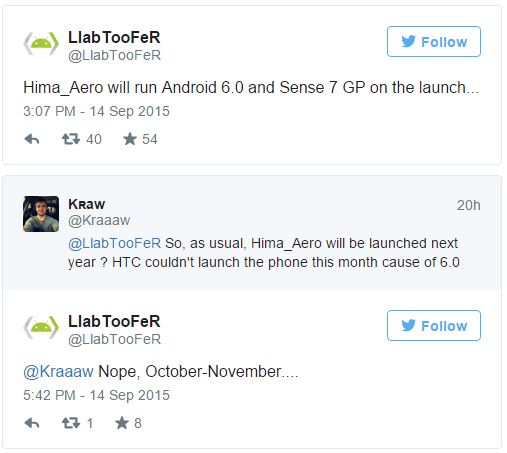Open the @Kraaaw mention link
This screenshot has height=453, width=507.
coord(58,371)
